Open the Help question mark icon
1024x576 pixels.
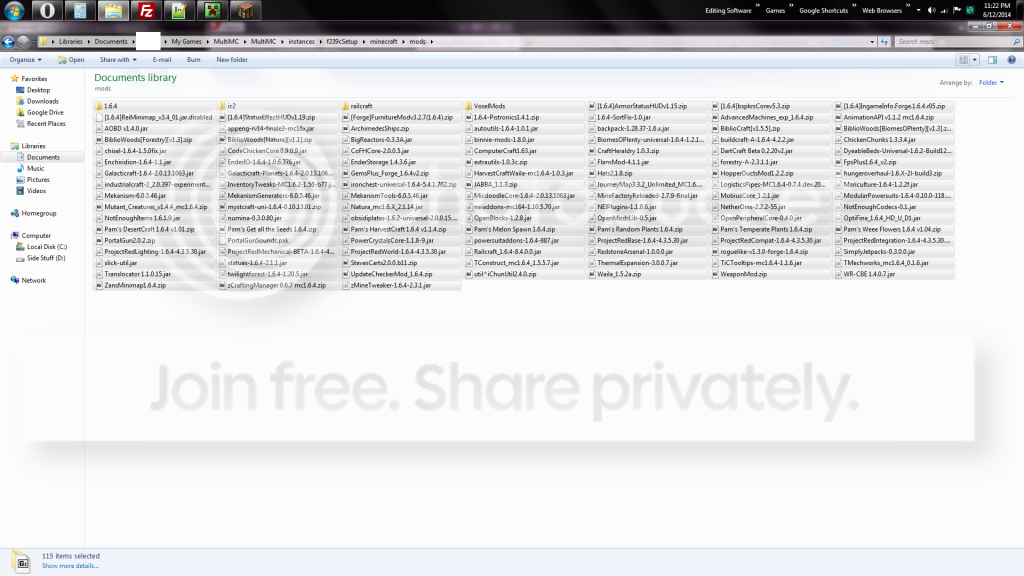1012,60
